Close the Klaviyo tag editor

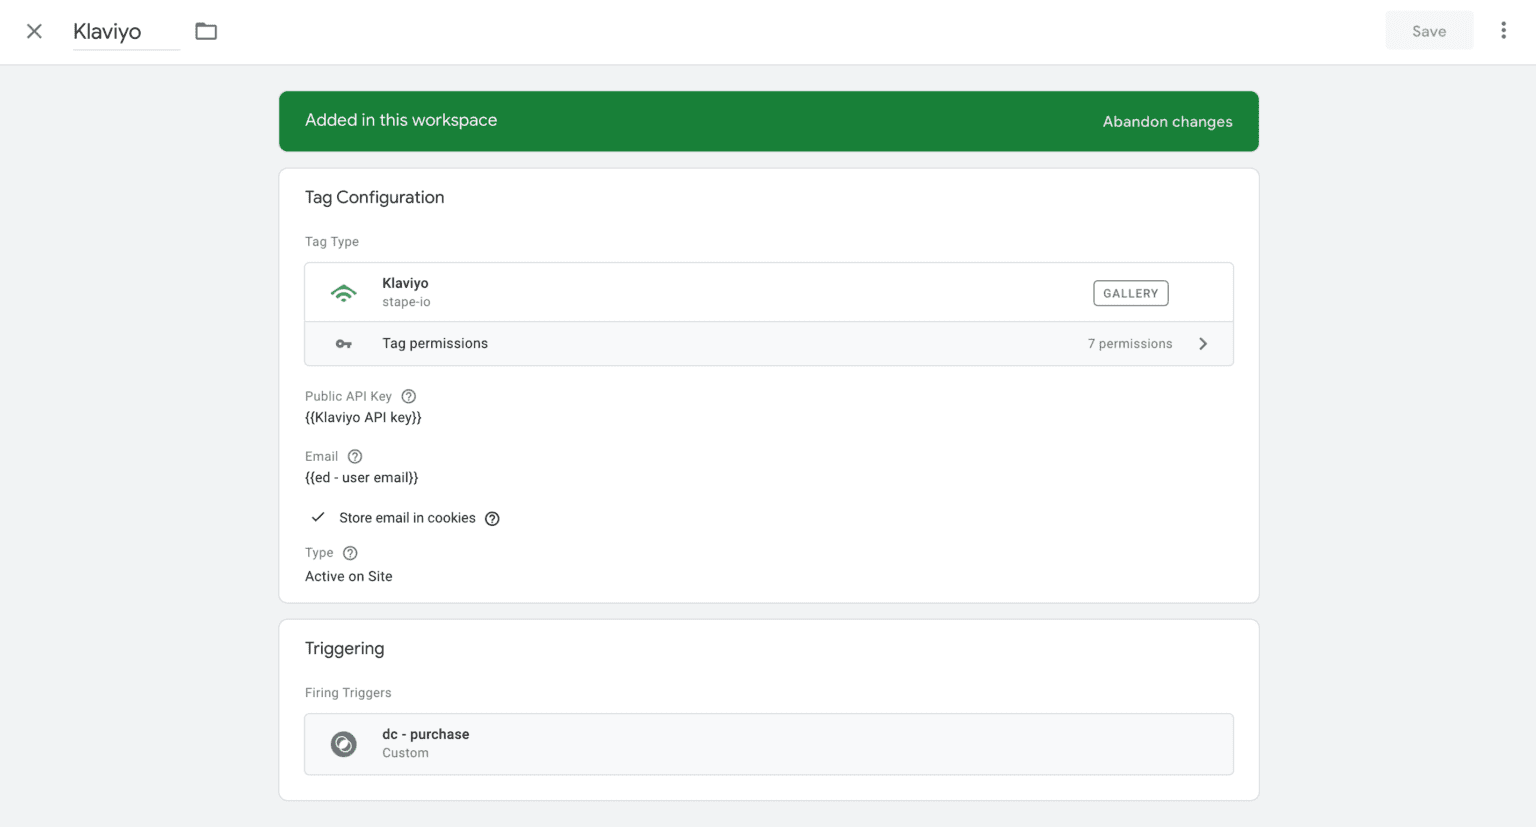[34, 31]
